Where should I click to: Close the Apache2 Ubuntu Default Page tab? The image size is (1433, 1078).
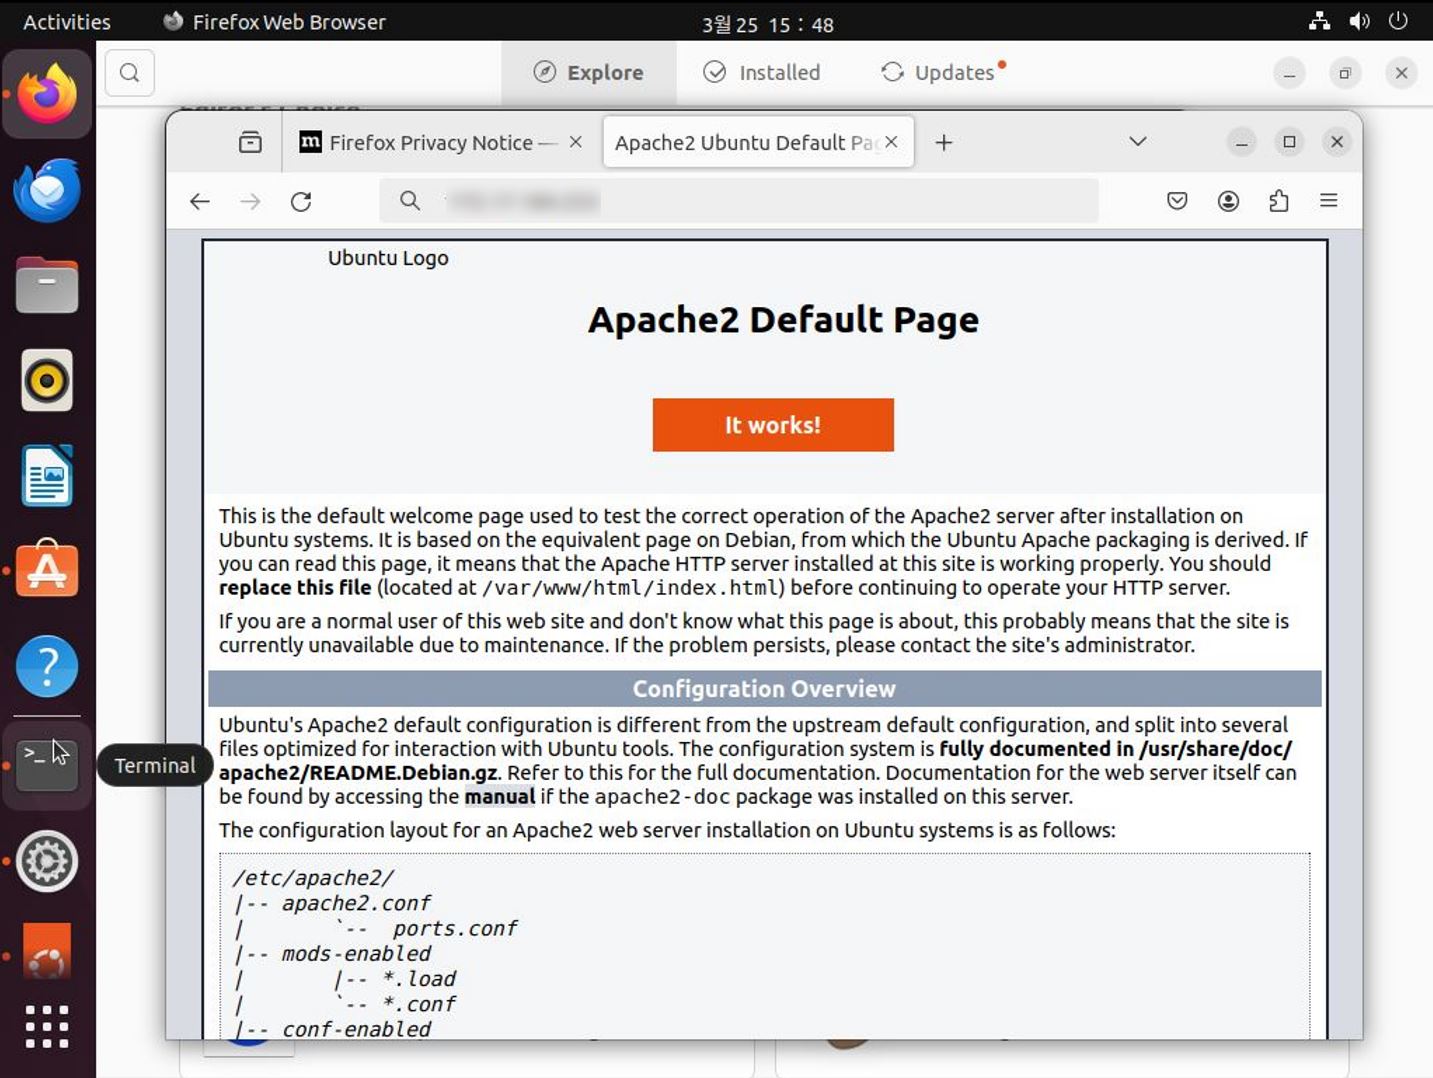tap(892, 142)
